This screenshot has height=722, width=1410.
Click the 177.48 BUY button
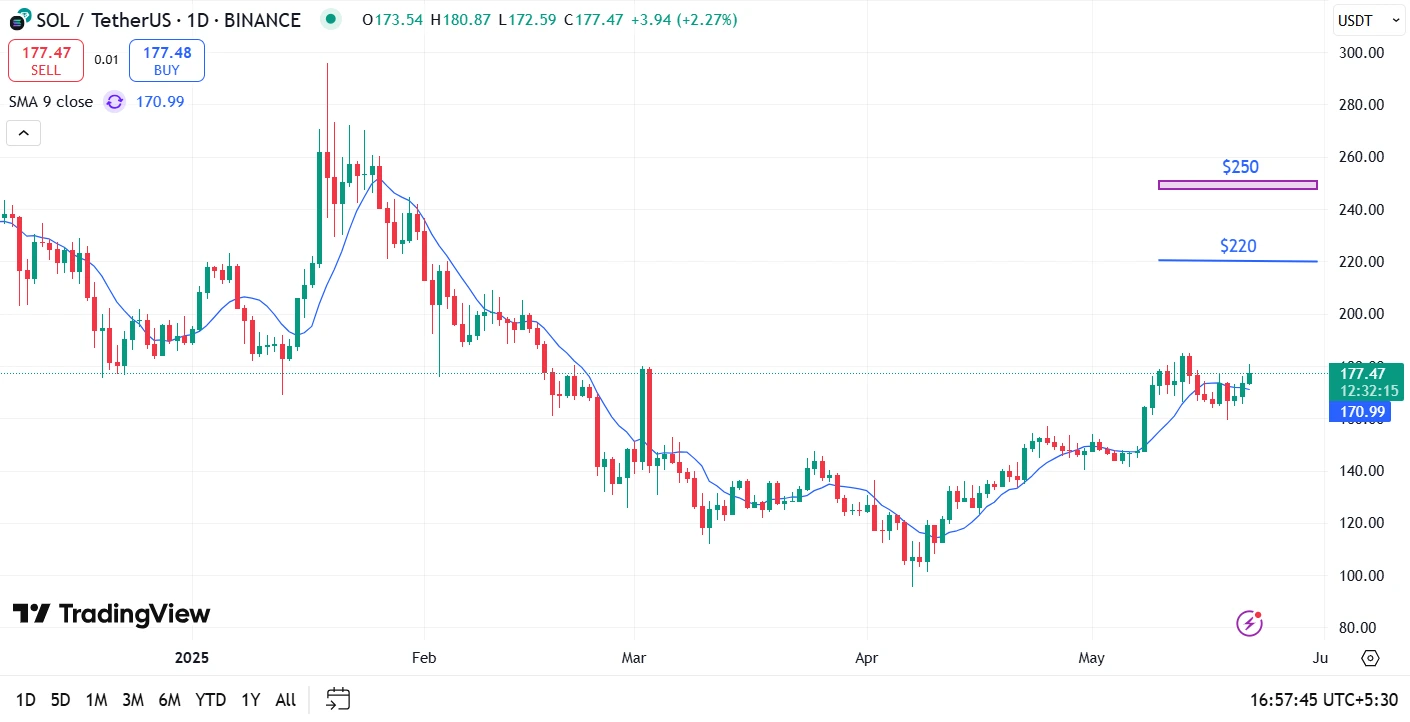coord(167,60)
